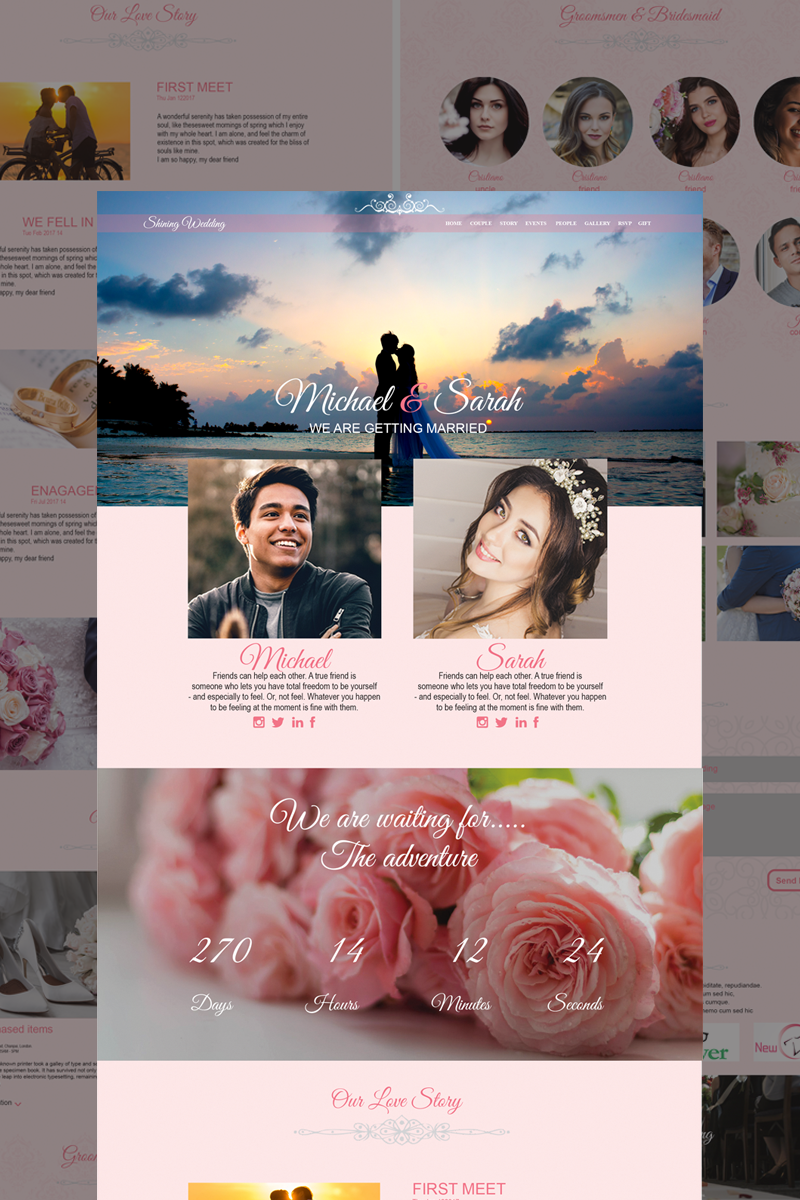Viewport: 800px width, 1200px height.
Task: Open Sarah's Twitter icon
Action: (x=501, y=722)
